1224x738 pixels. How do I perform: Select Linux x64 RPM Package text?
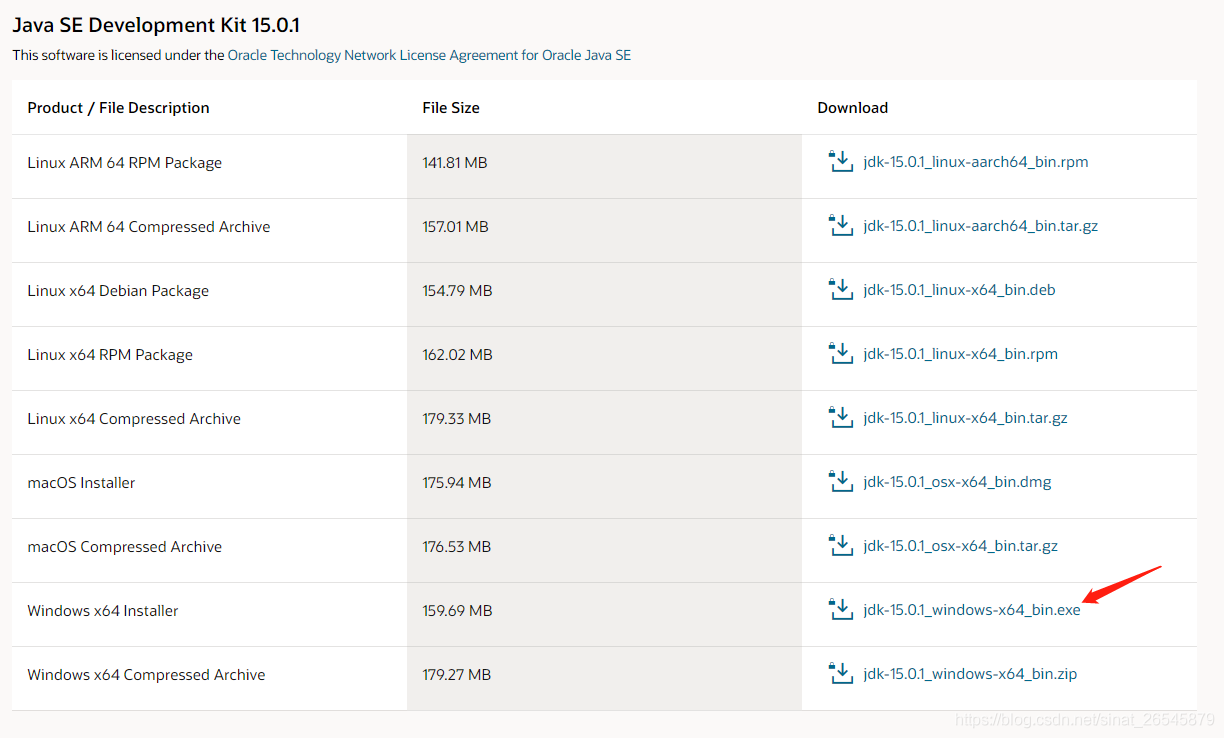[110, 355]
